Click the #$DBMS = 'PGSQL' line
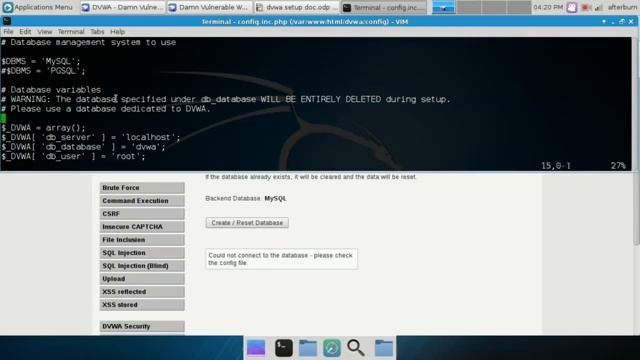This screenshot has height=360, width=640. click(x=43, y=71)
